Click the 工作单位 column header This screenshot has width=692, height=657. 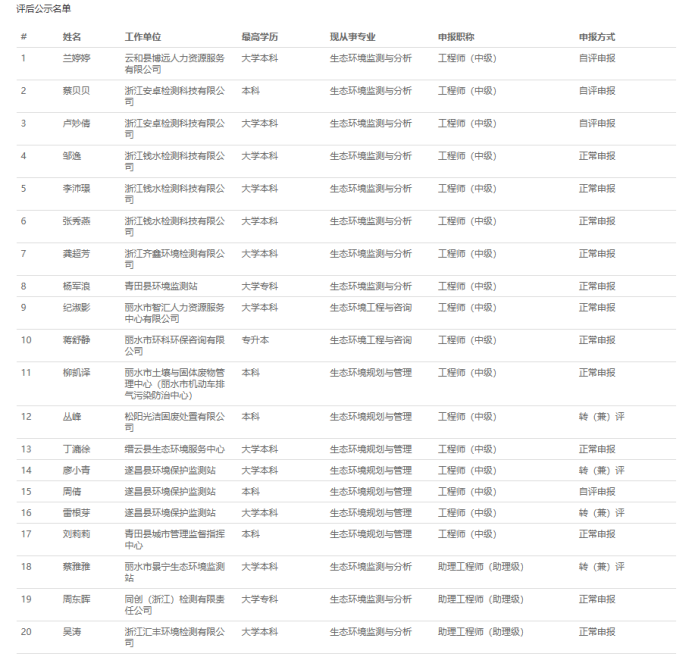coord(142,37)
